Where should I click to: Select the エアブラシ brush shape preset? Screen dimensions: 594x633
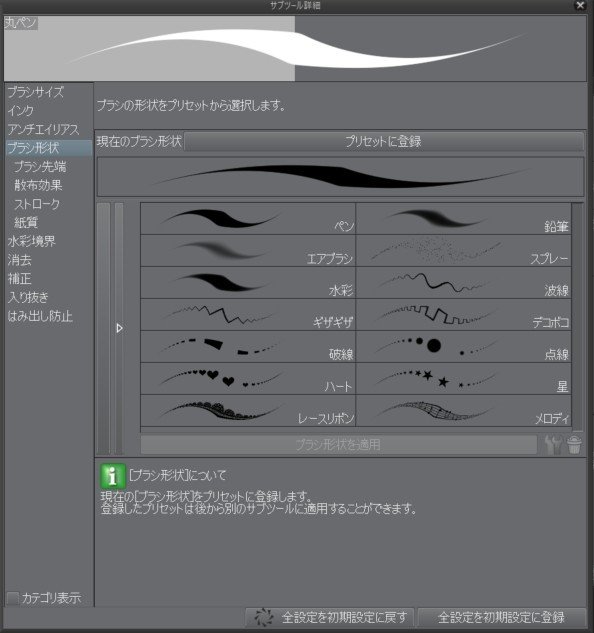[248, 251]
